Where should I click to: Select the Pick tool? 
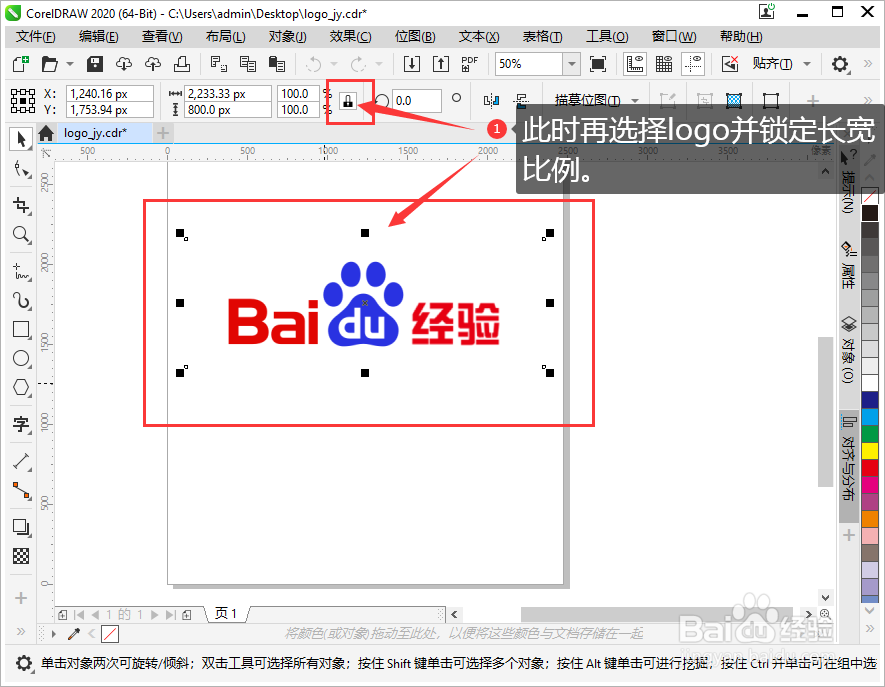pos(21,139)
